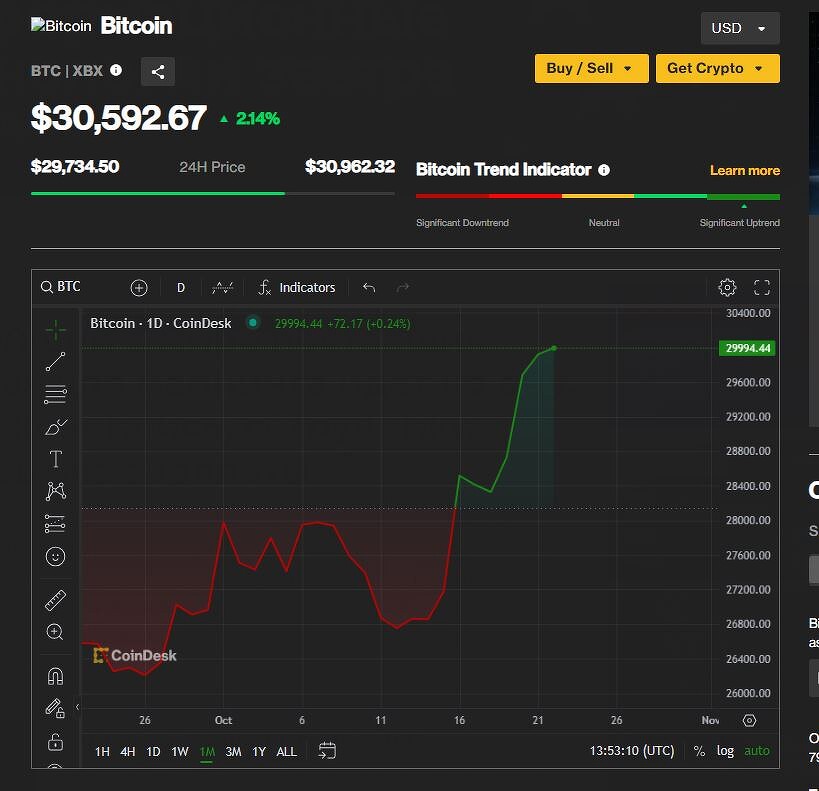Switch to the 1Y timeframe
This screenshot has height=791, width=819.
click(x=259, y=751)
